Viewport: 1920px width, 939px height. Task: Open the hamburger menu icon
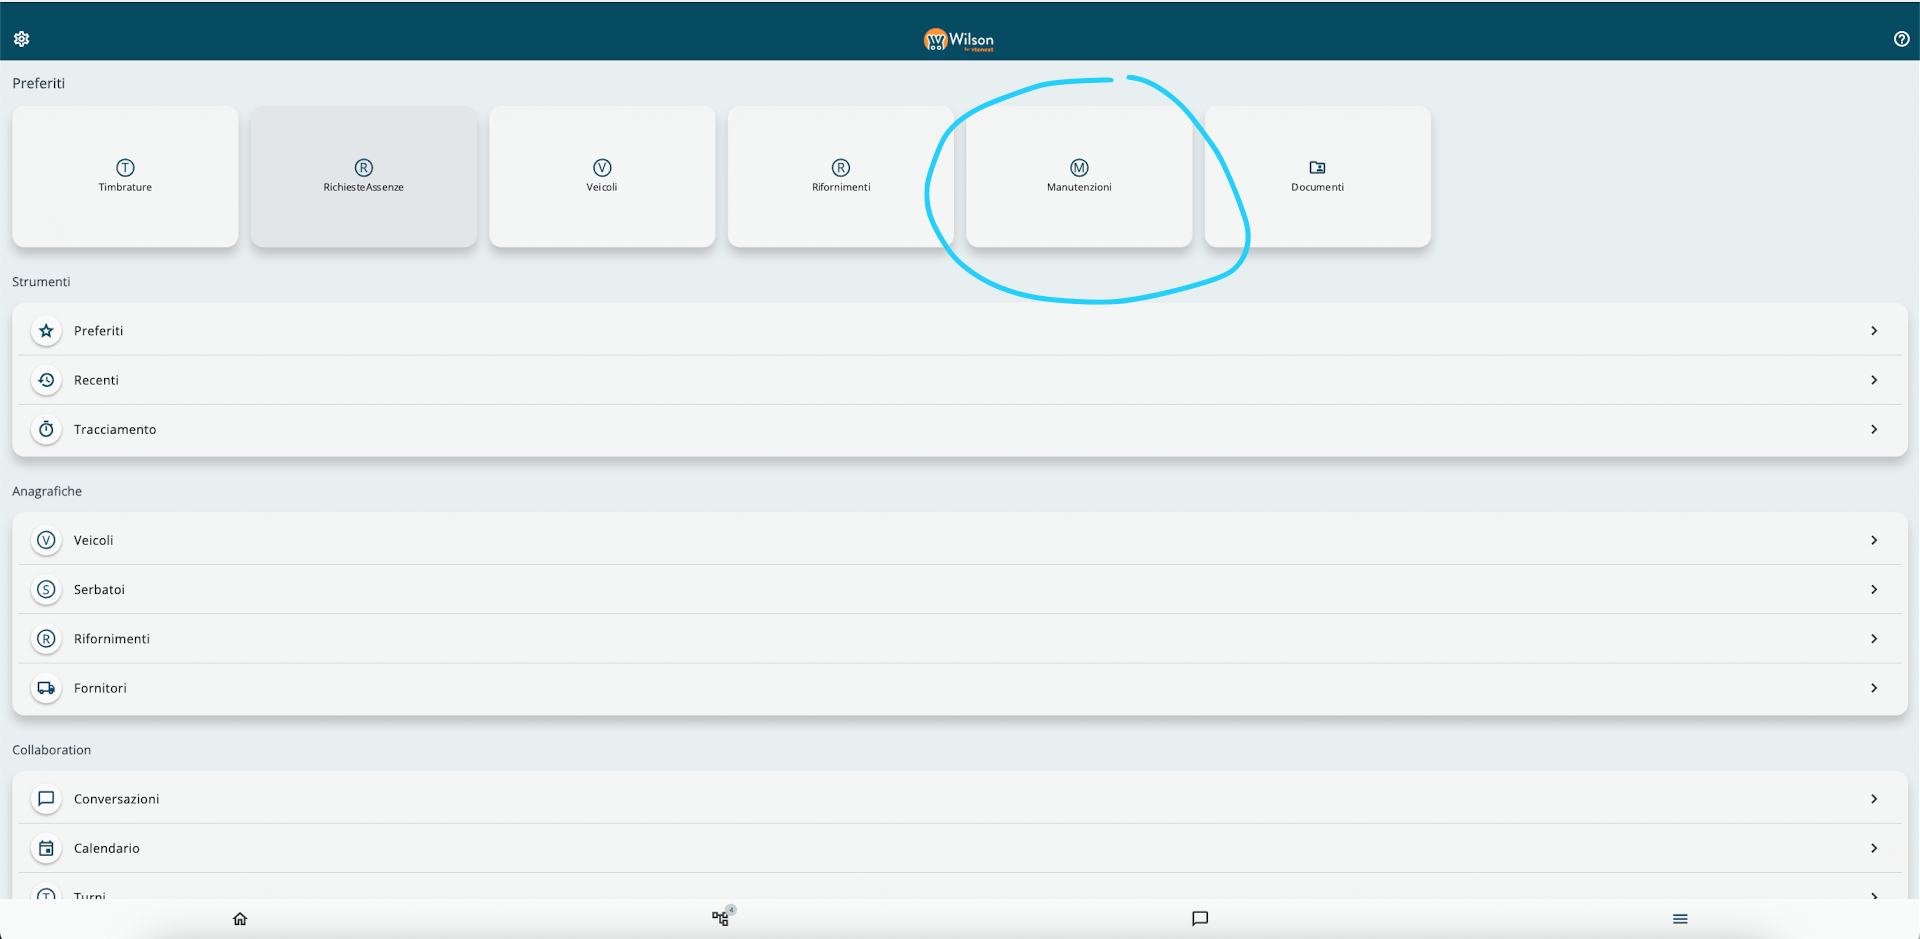(x=1680, y=918)
